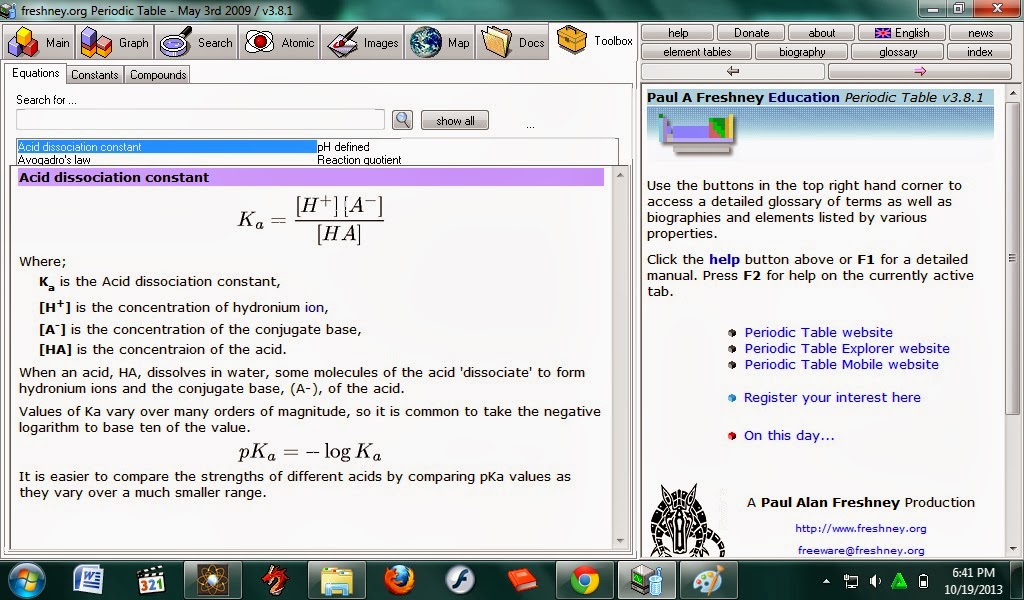Click the show all button
The image size is (1024, 600).
pos(455,121)
